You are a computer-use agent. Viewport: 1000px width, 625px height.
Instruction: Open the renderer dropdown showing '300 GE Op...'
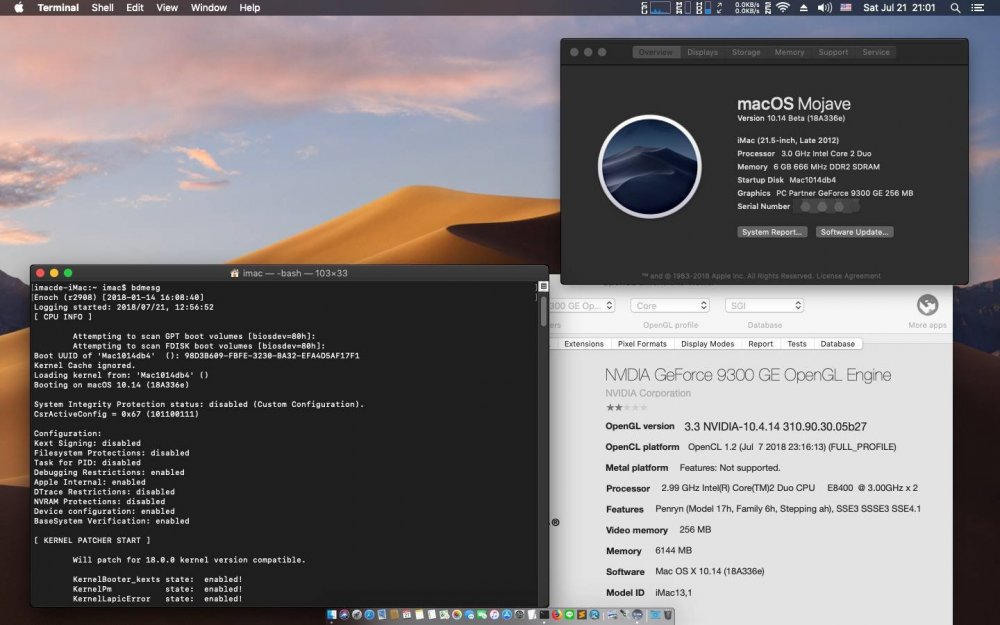coord(580,305)
